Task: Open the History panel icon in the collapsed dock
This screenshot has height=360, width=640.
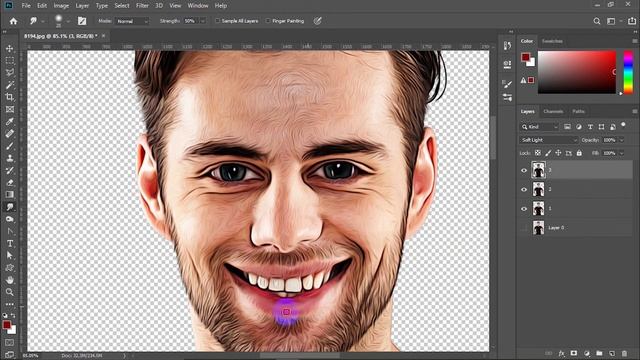Action: (x=507, y=45)
